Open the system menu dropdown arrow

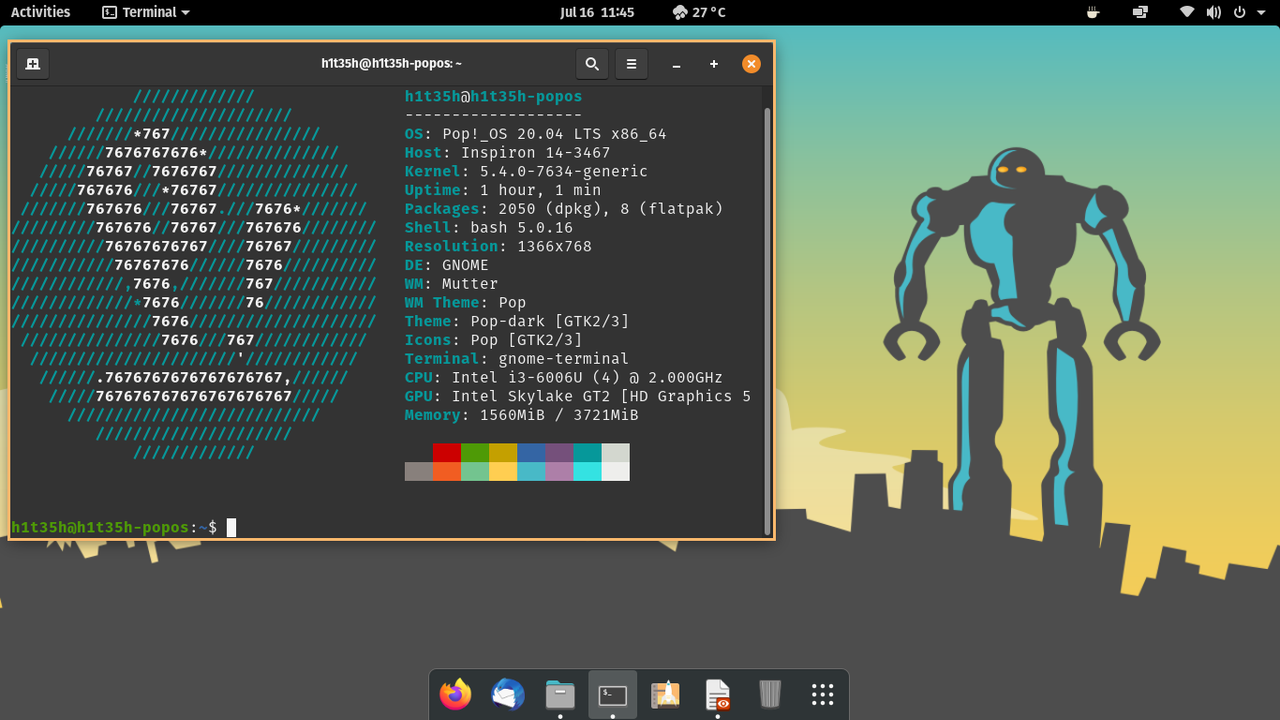tap(1261, 12)
